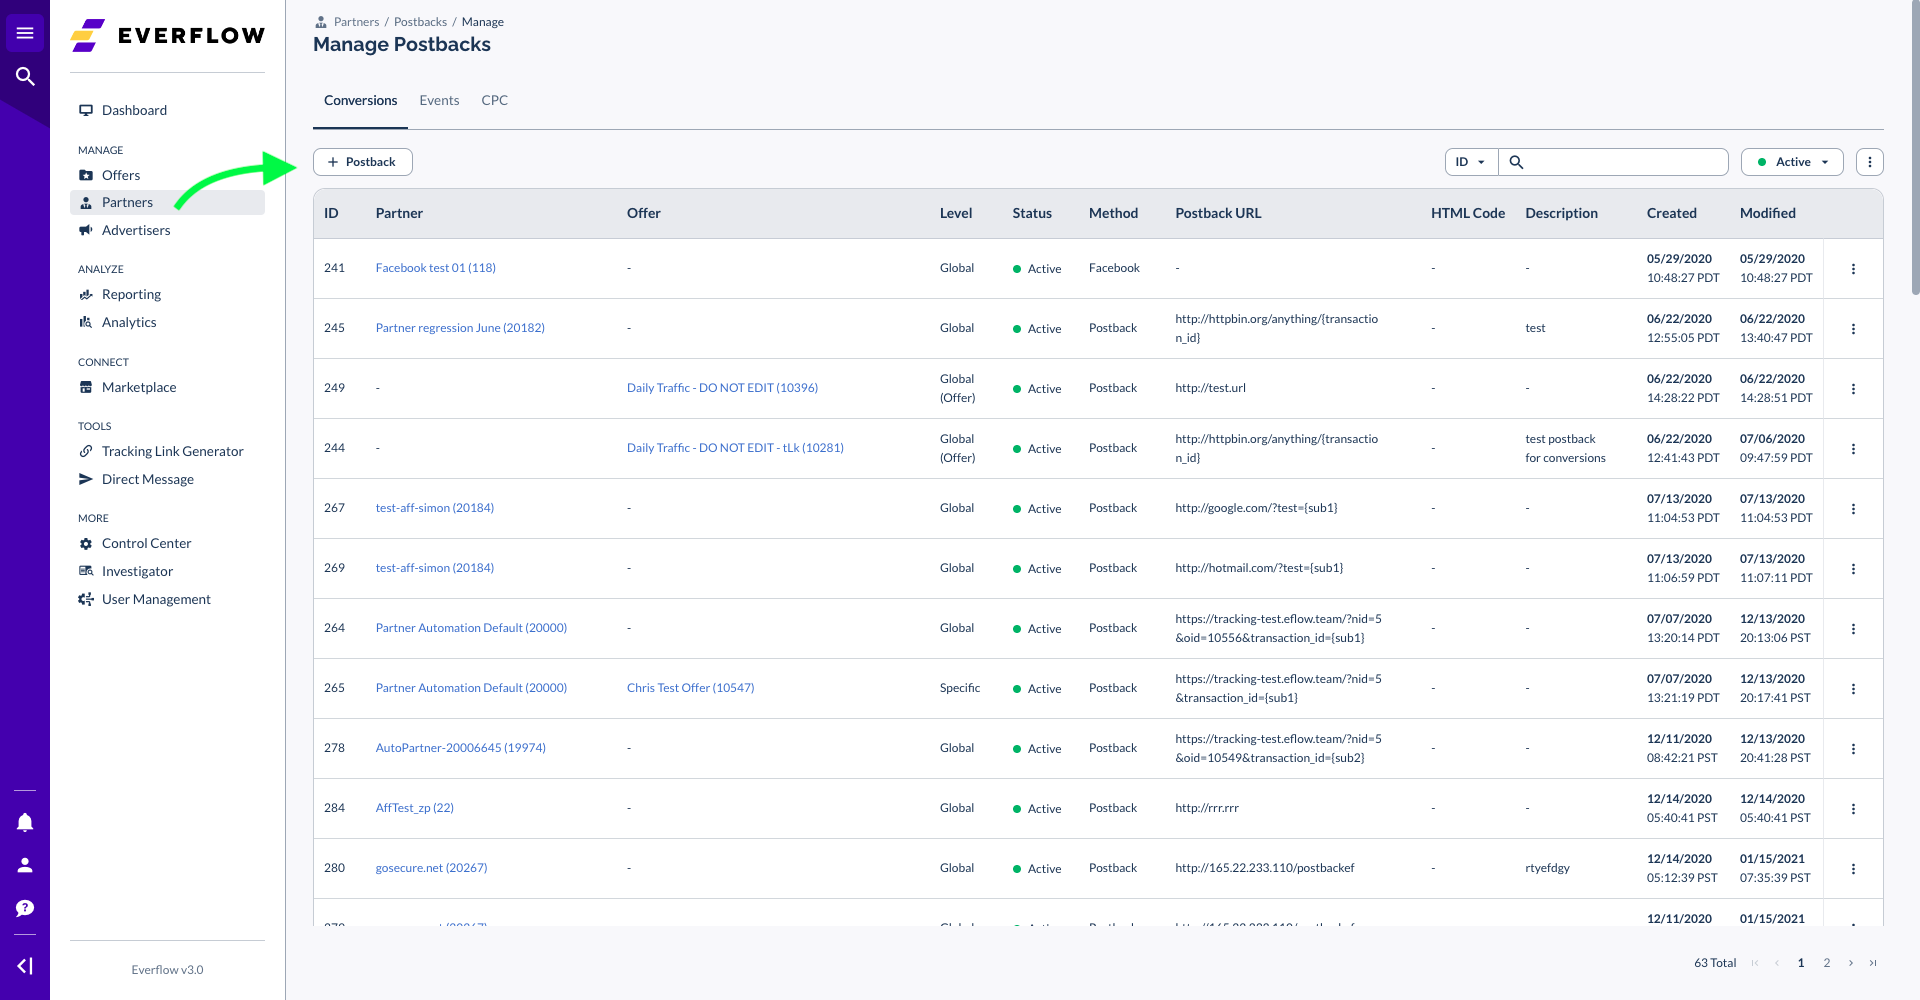Open Partner regression June (20182) link
The image size is (1920, 1000).
[460, 328]
